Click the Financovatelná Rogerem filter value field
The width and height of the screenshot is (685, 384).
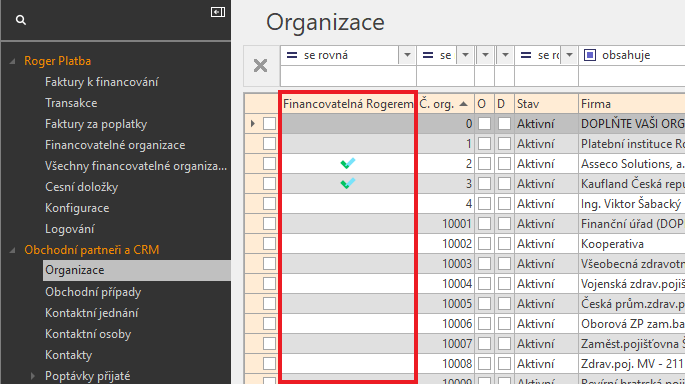(348, 76)
